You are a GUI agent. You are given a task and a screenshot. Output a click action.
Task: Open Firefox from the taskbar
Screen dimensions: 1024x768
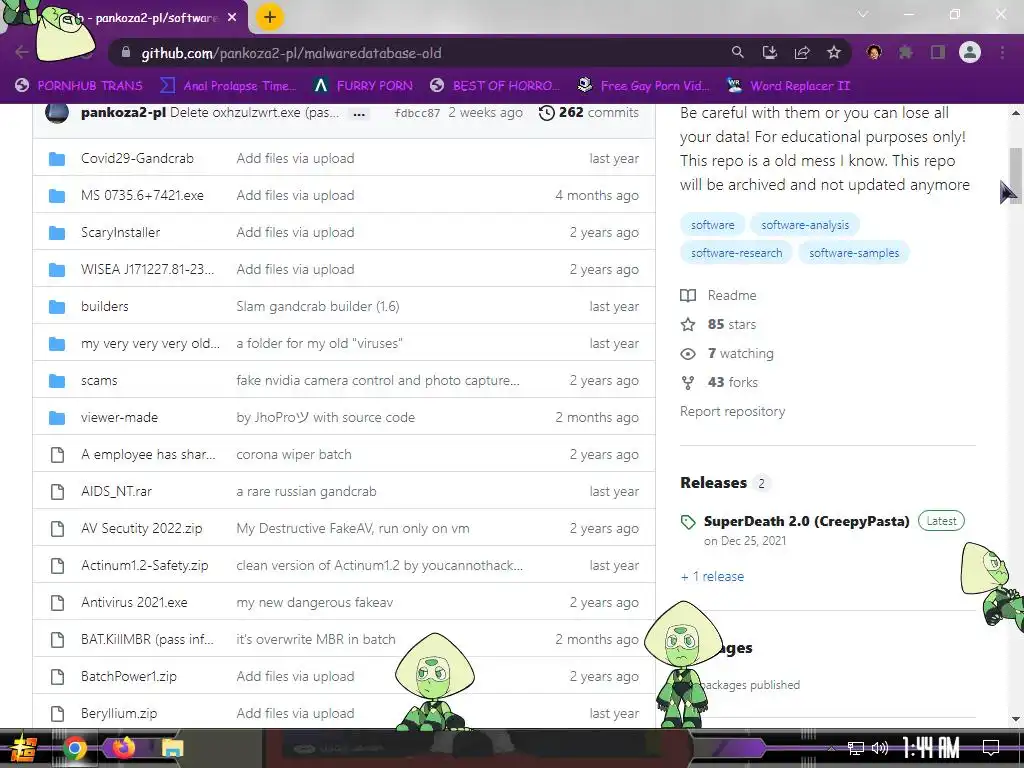(x=123, y=747)
